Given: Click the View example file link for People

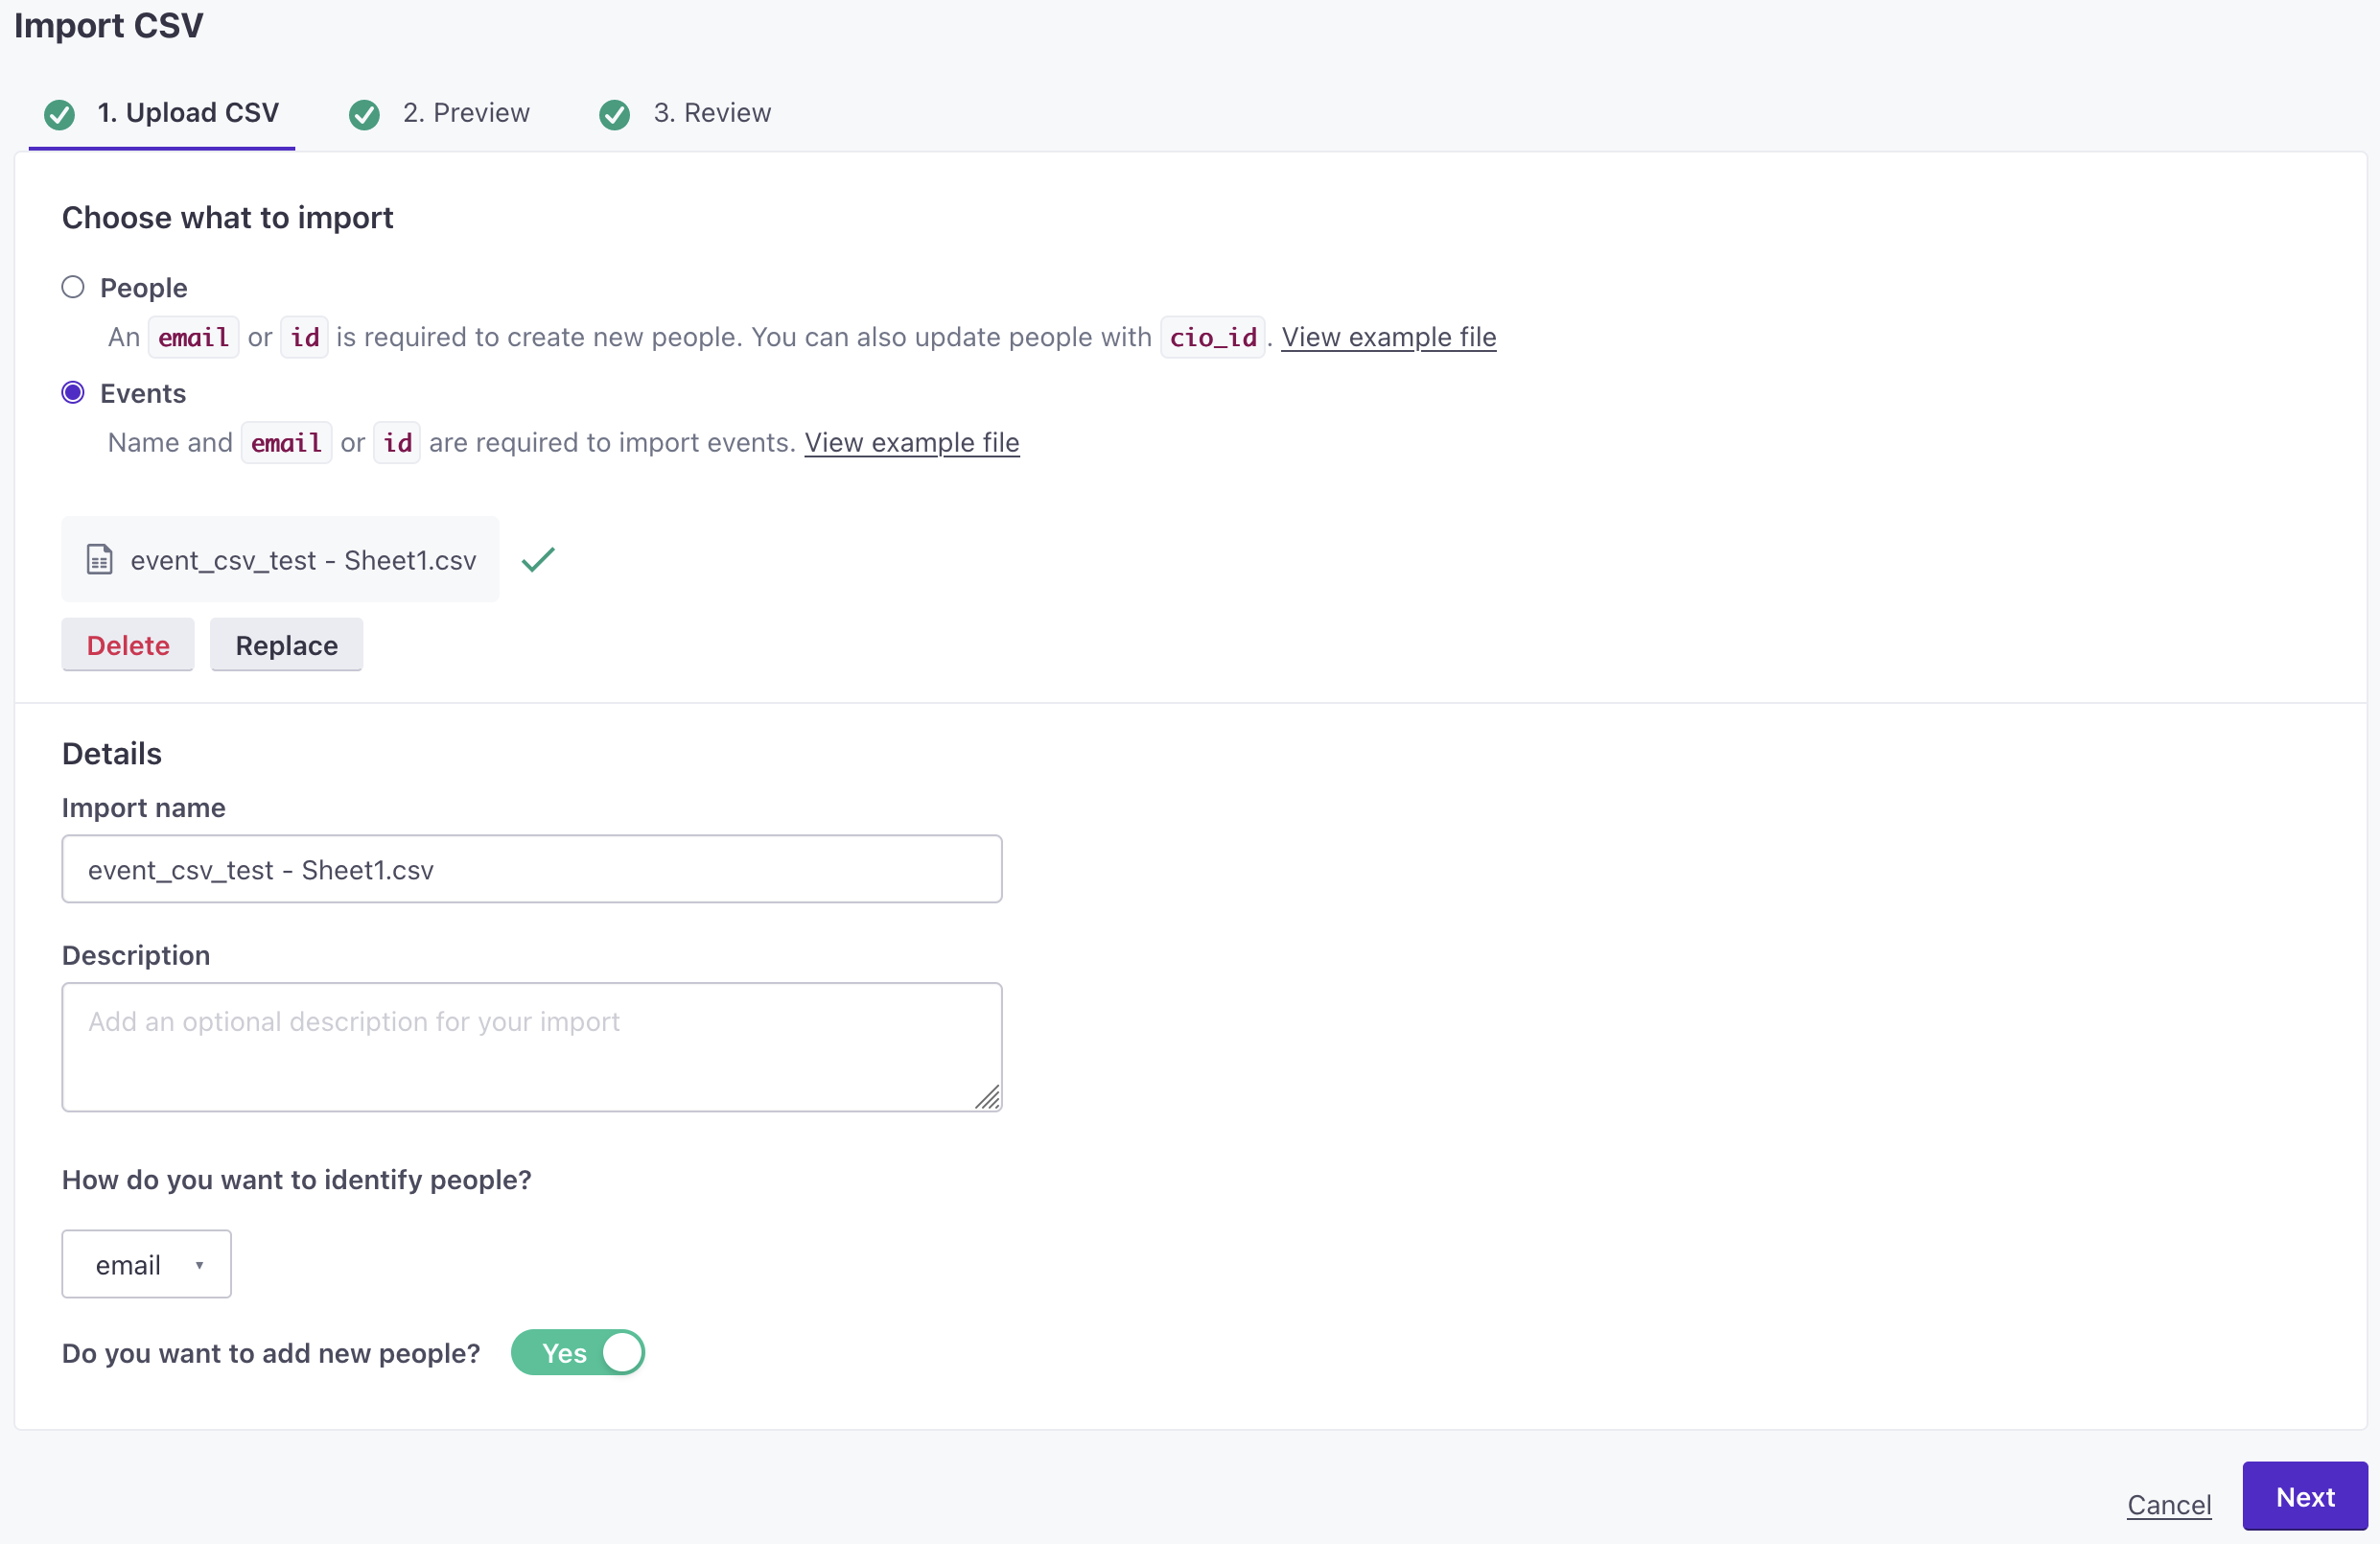Looking at the screenshot, I should click(x=1389, y=335).
